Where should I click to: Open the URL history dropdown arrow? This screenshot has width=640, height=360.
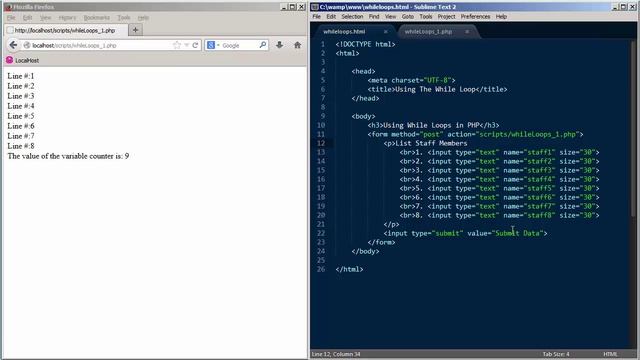pos(187,45)
